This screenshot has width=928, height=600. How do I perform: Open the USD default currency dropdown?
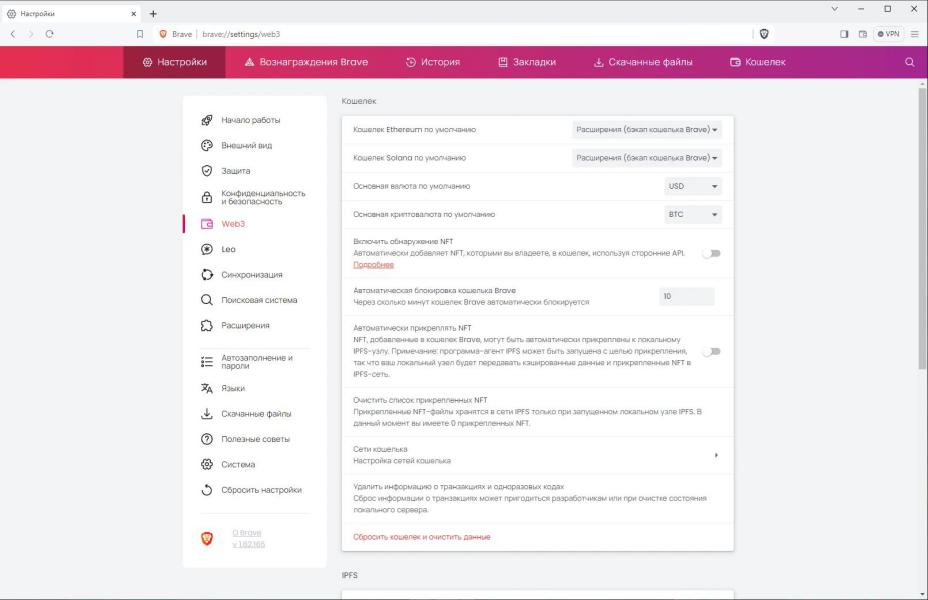pyautogui.click(x=693, y=186)
